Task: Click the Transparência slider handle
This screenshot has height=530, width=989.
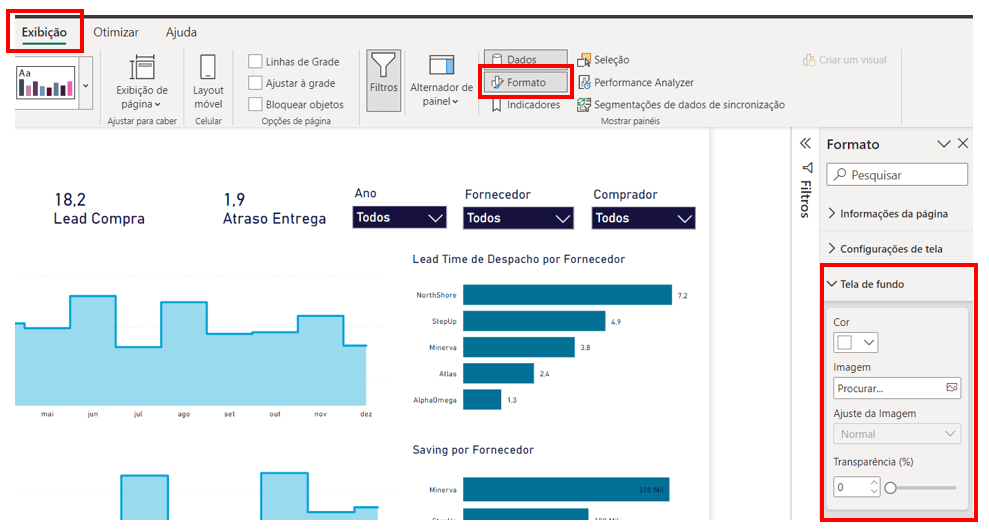Action: [891, 488]
